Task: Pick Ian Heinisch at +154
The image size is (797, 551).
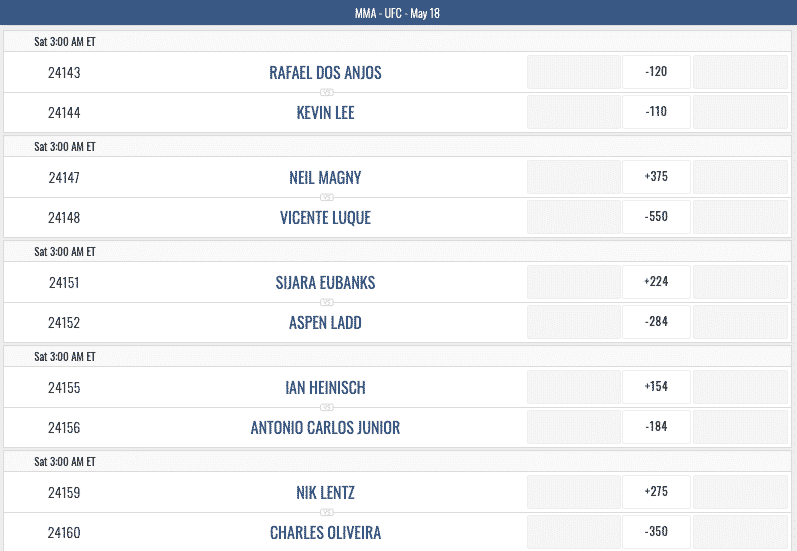Action: tap(656, 387)
